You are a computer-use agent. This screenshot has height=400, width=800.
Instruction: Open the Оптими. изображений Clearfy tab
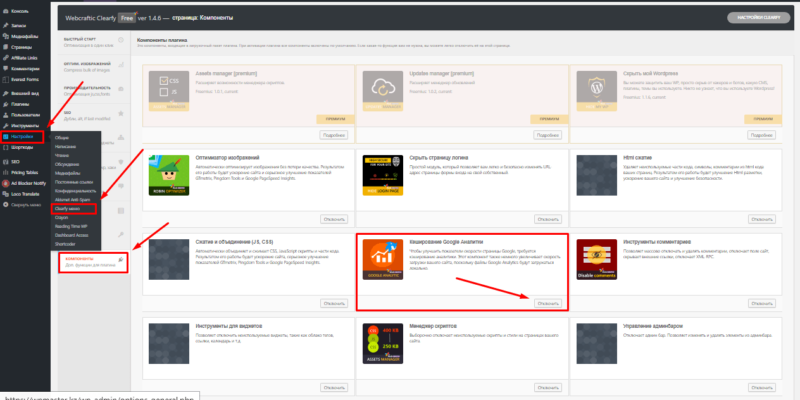(x=94, y=66)
